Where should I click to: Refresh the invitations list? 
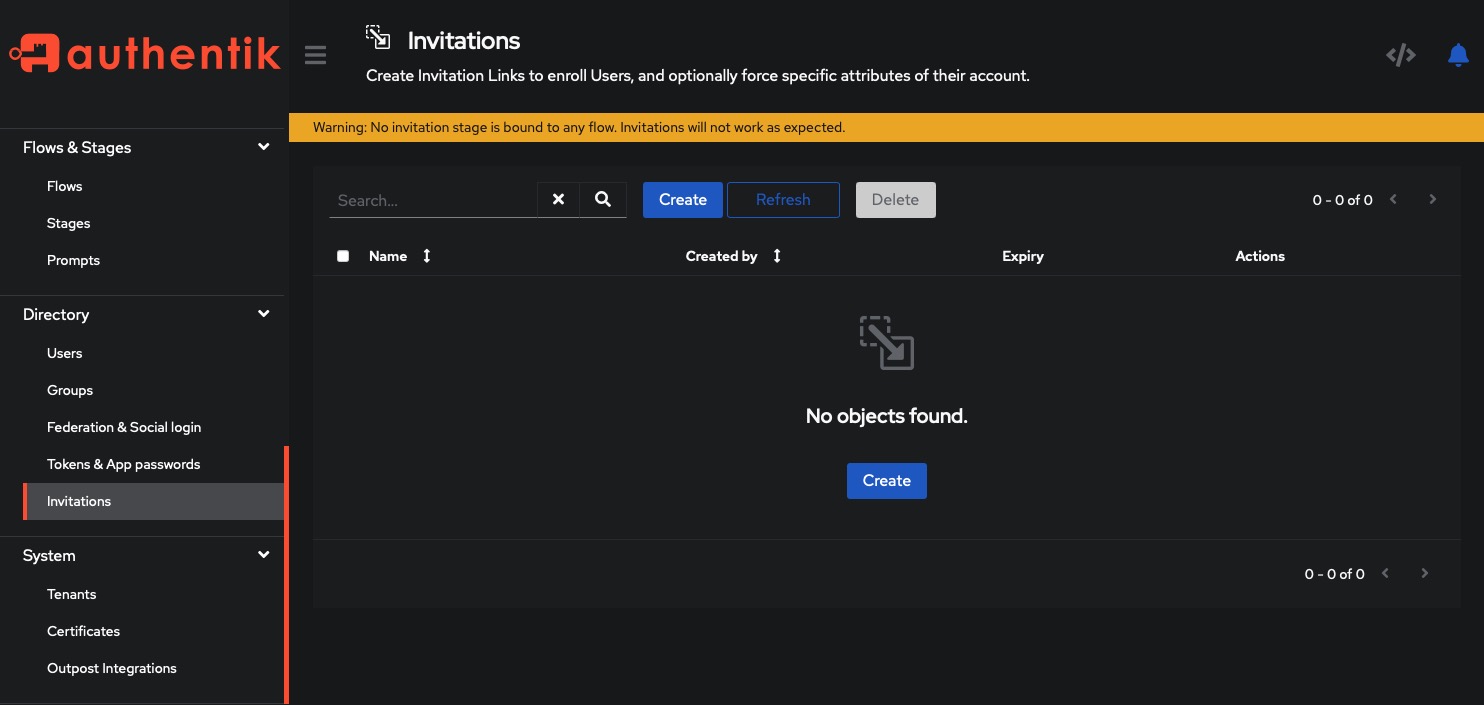pyautogui.click(x=783, y=199)
